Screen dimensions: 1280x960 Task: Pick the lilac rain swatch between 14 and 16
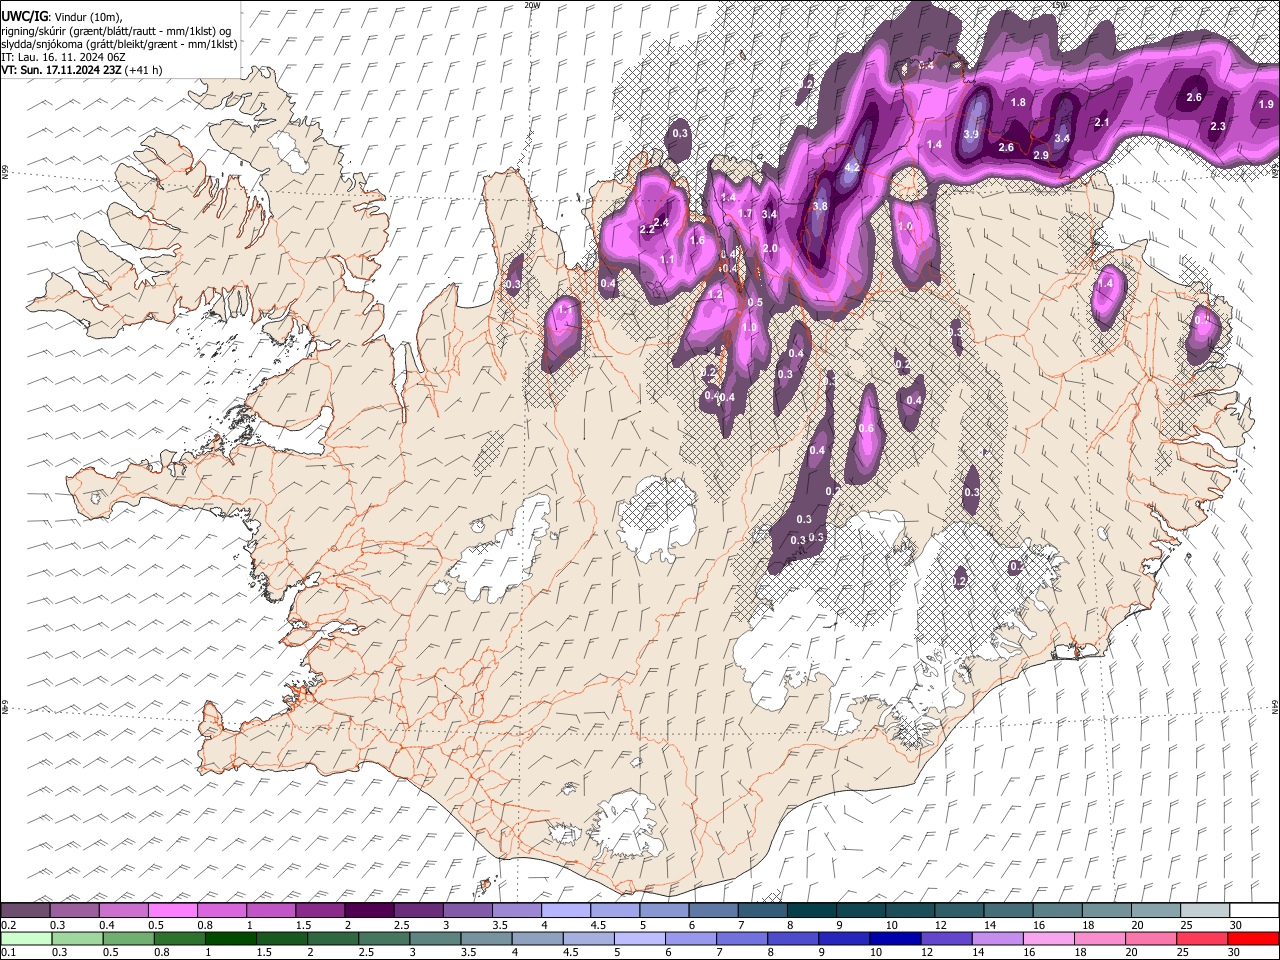tap(998, 938)
